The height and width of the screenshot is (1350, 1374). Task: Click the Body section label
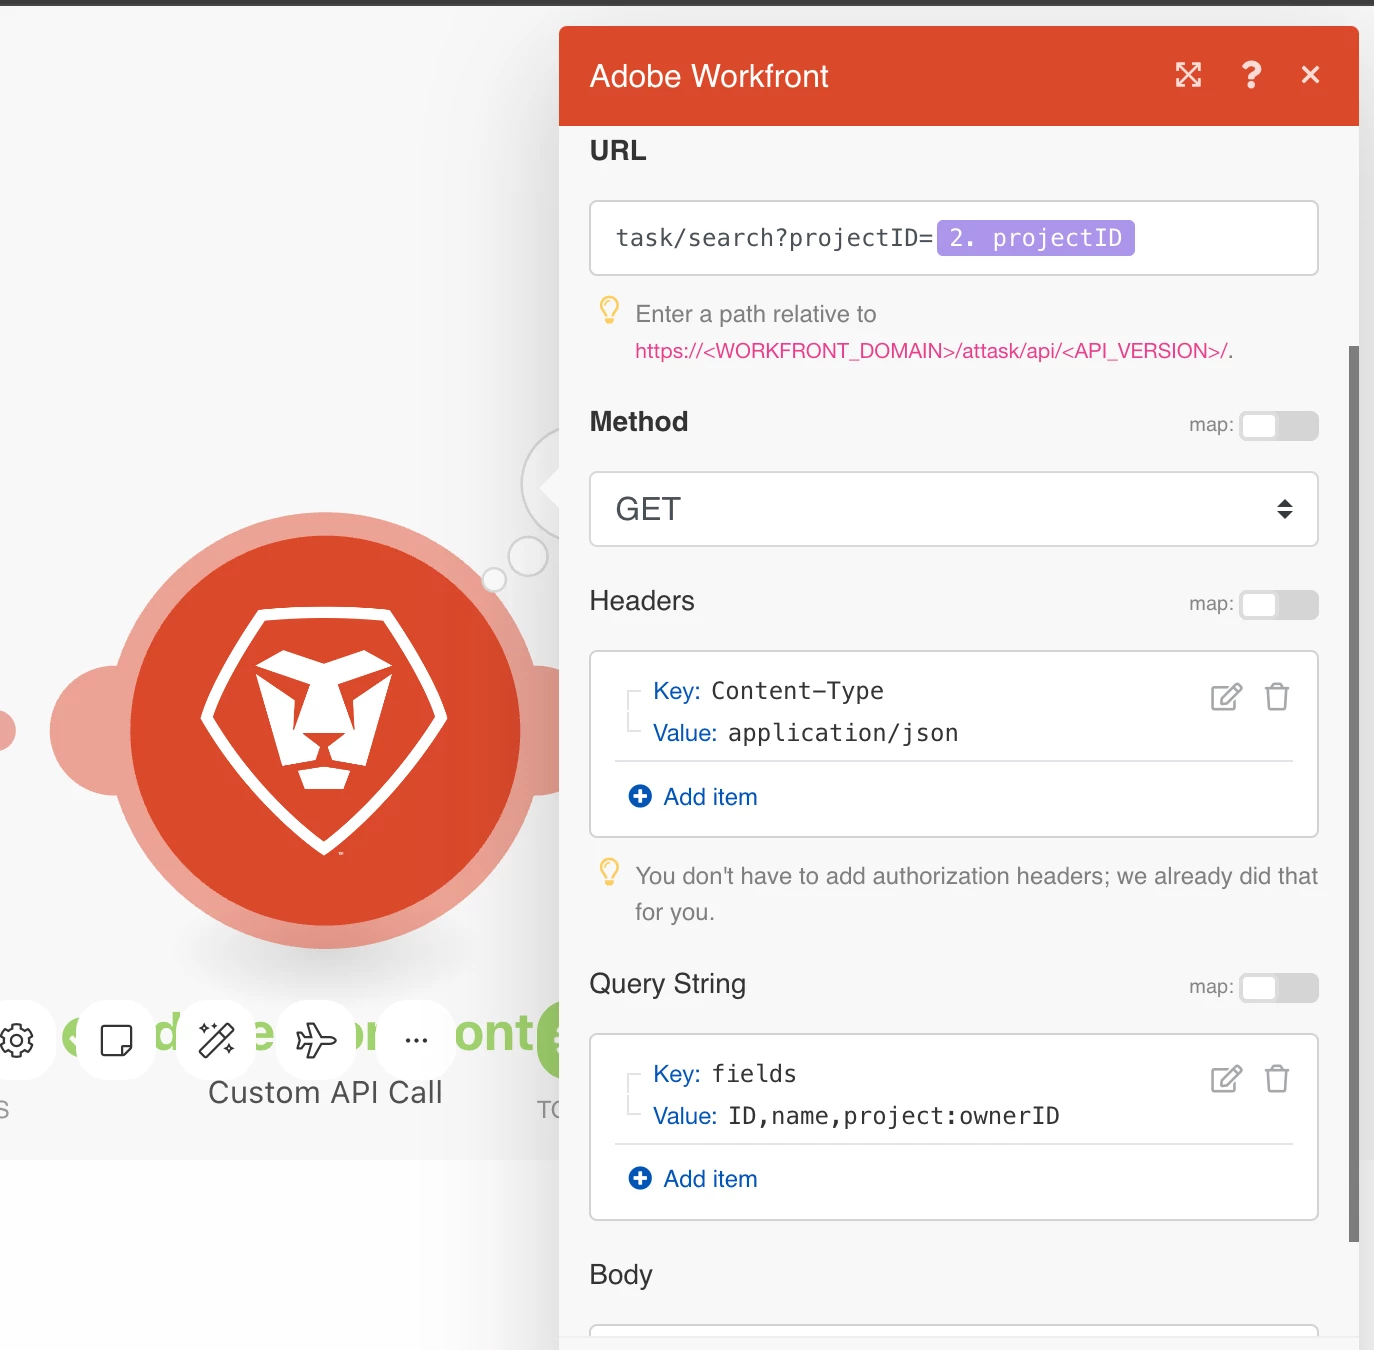point(621,1275)
